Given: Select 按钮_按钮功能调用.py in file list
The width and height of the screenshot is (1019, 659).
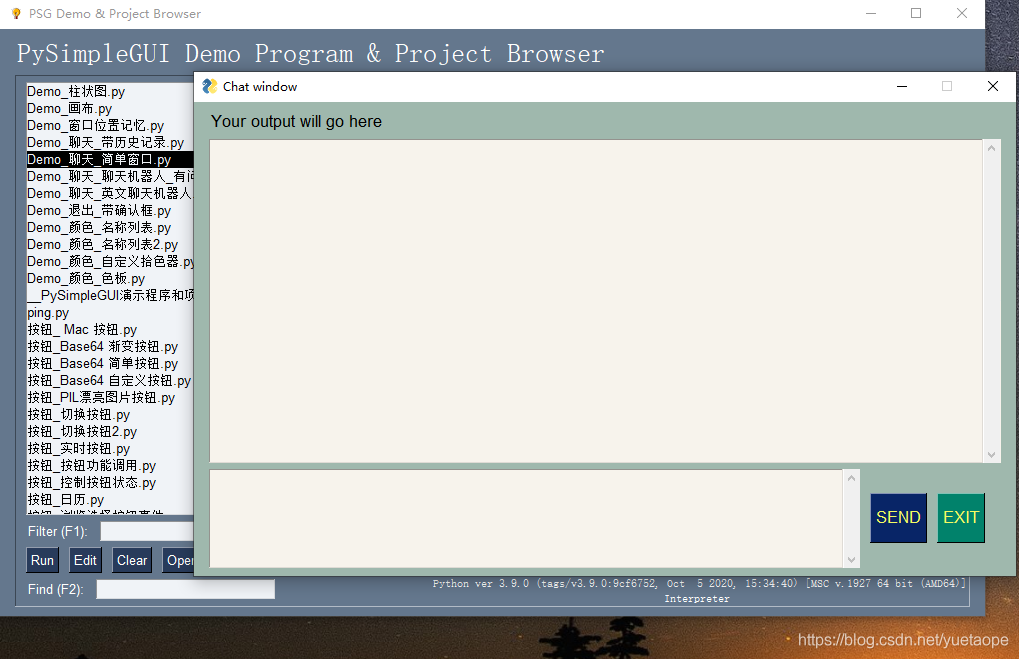Looking at the screenshot, I should 109,465.
